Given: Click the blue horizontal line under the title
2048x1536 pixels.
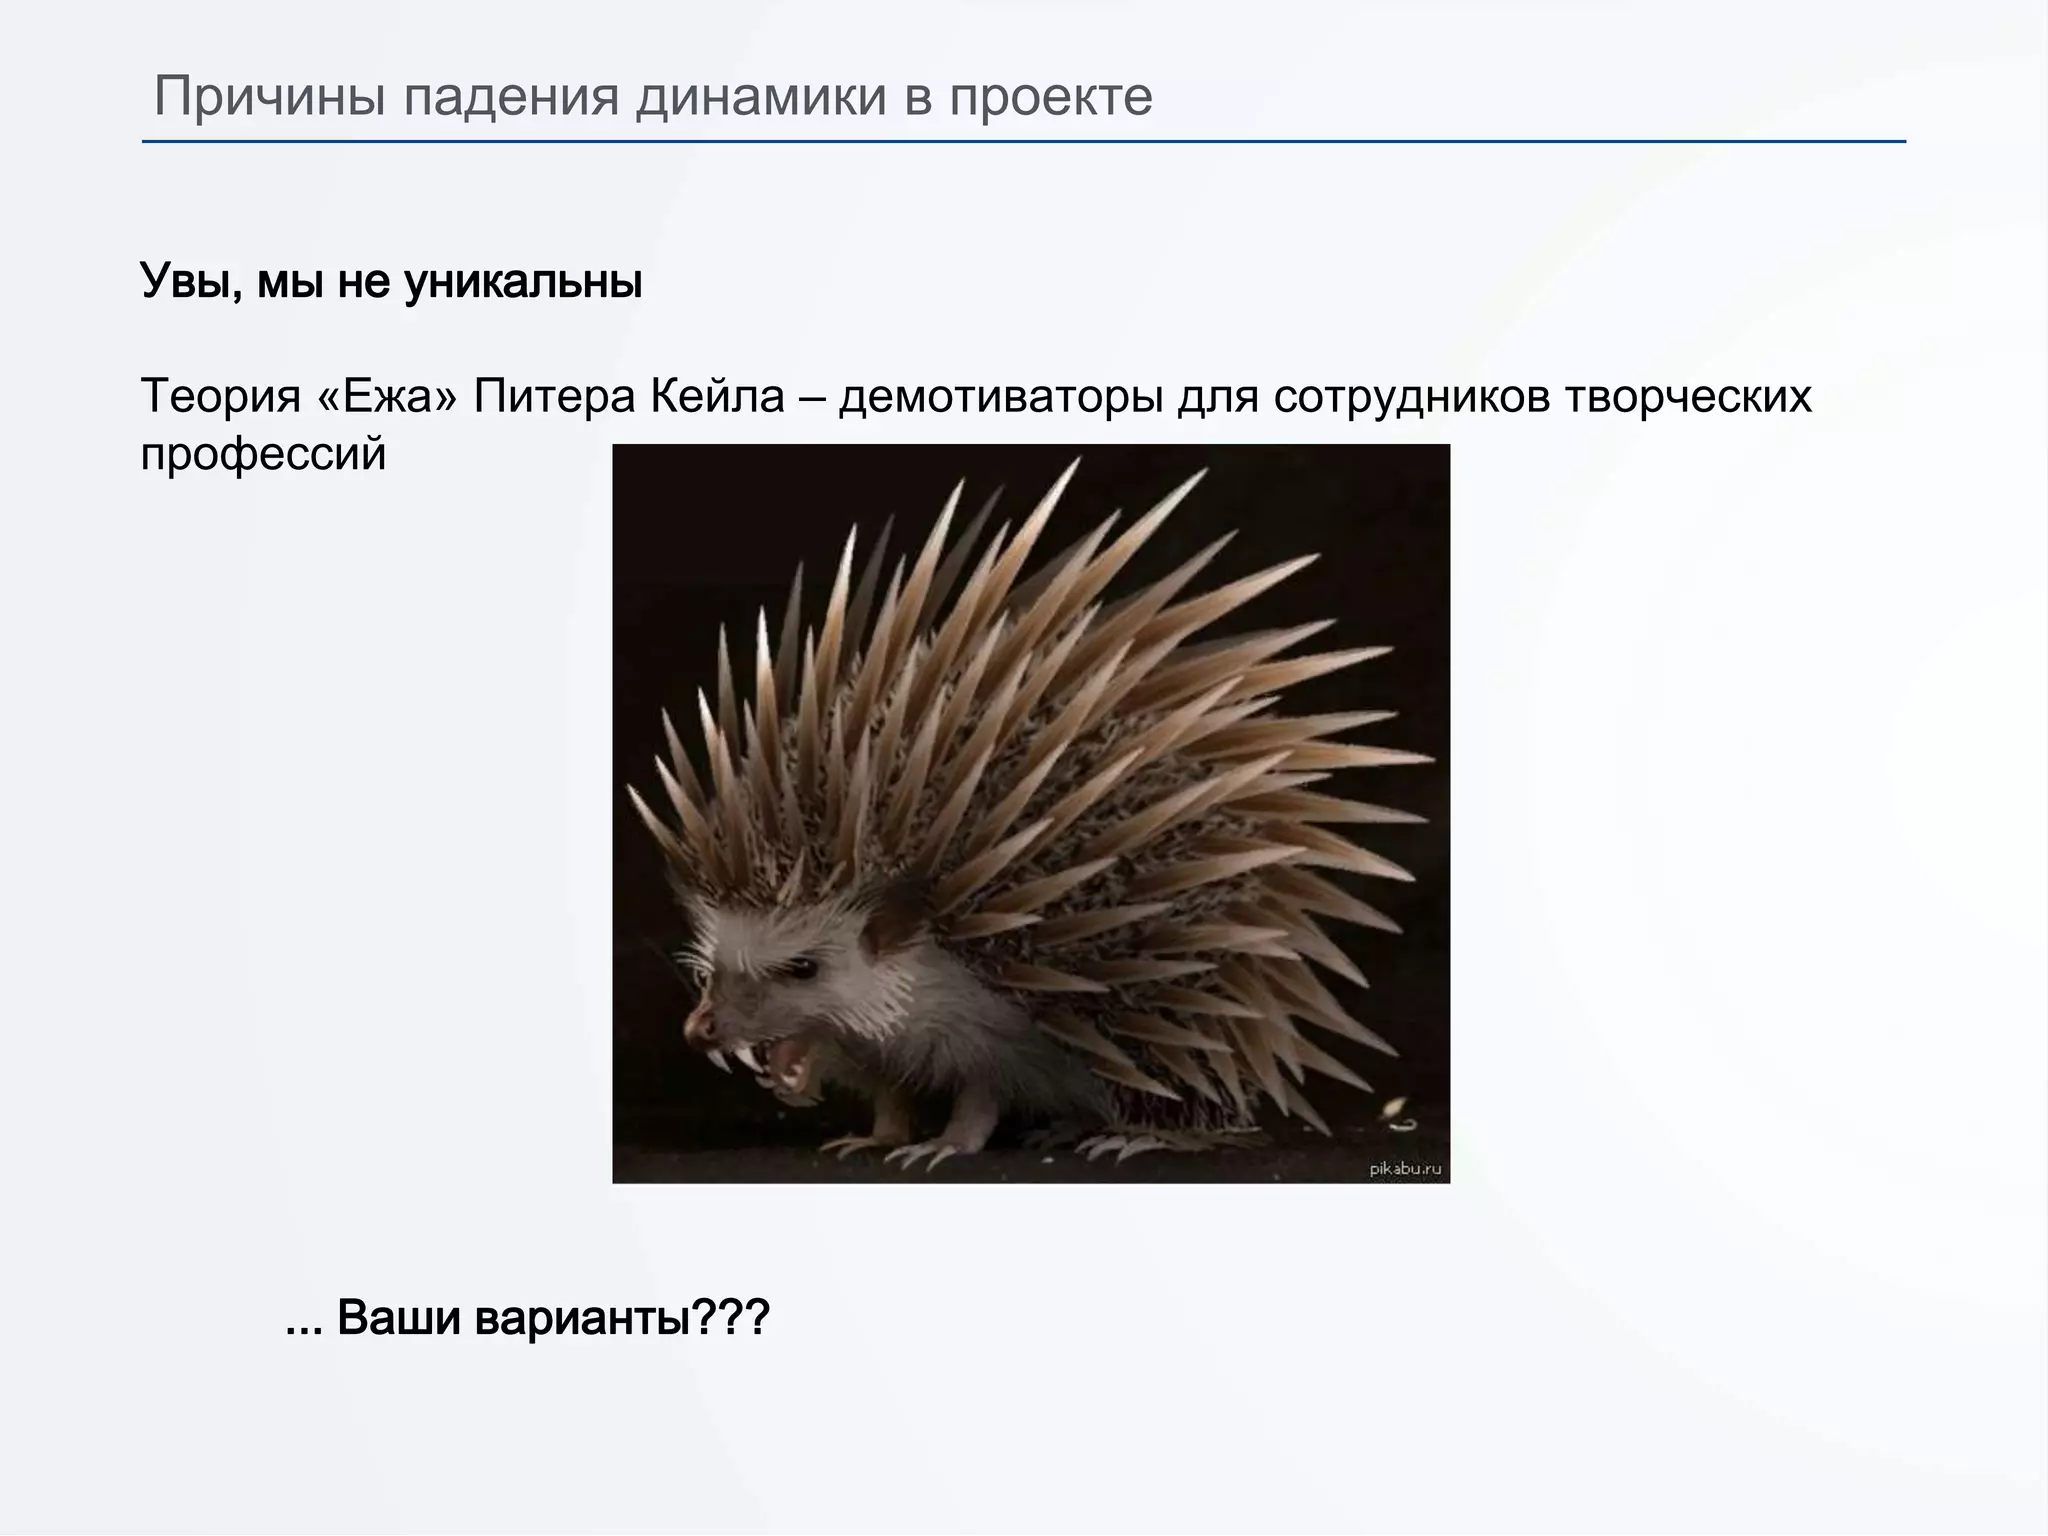Looking at the screenshot, I should (1022, 142).
